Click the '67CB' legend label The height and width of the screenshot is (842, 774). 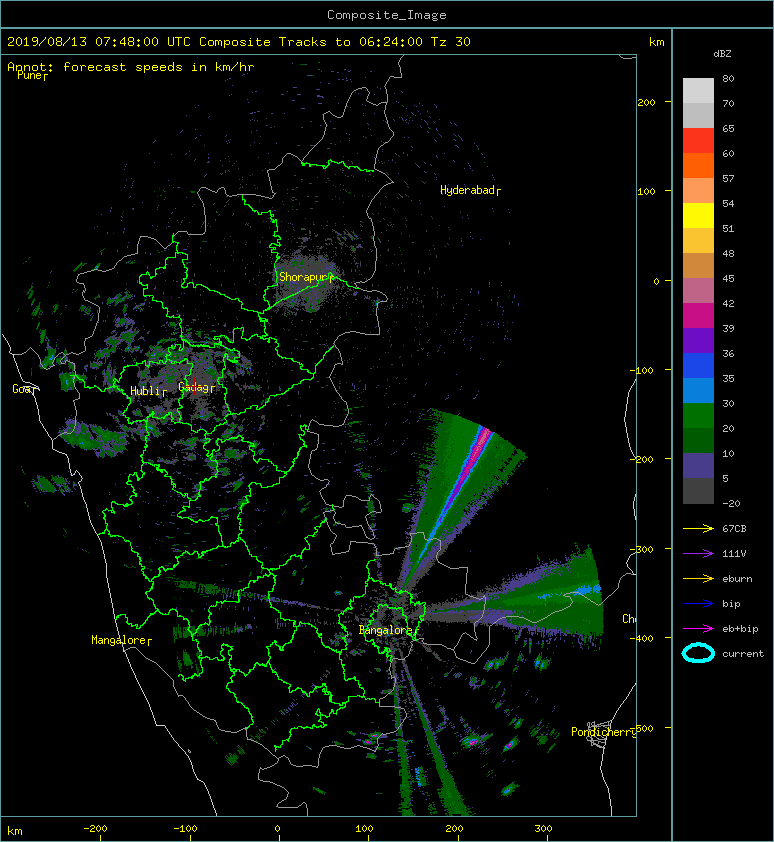coord(734,529)
